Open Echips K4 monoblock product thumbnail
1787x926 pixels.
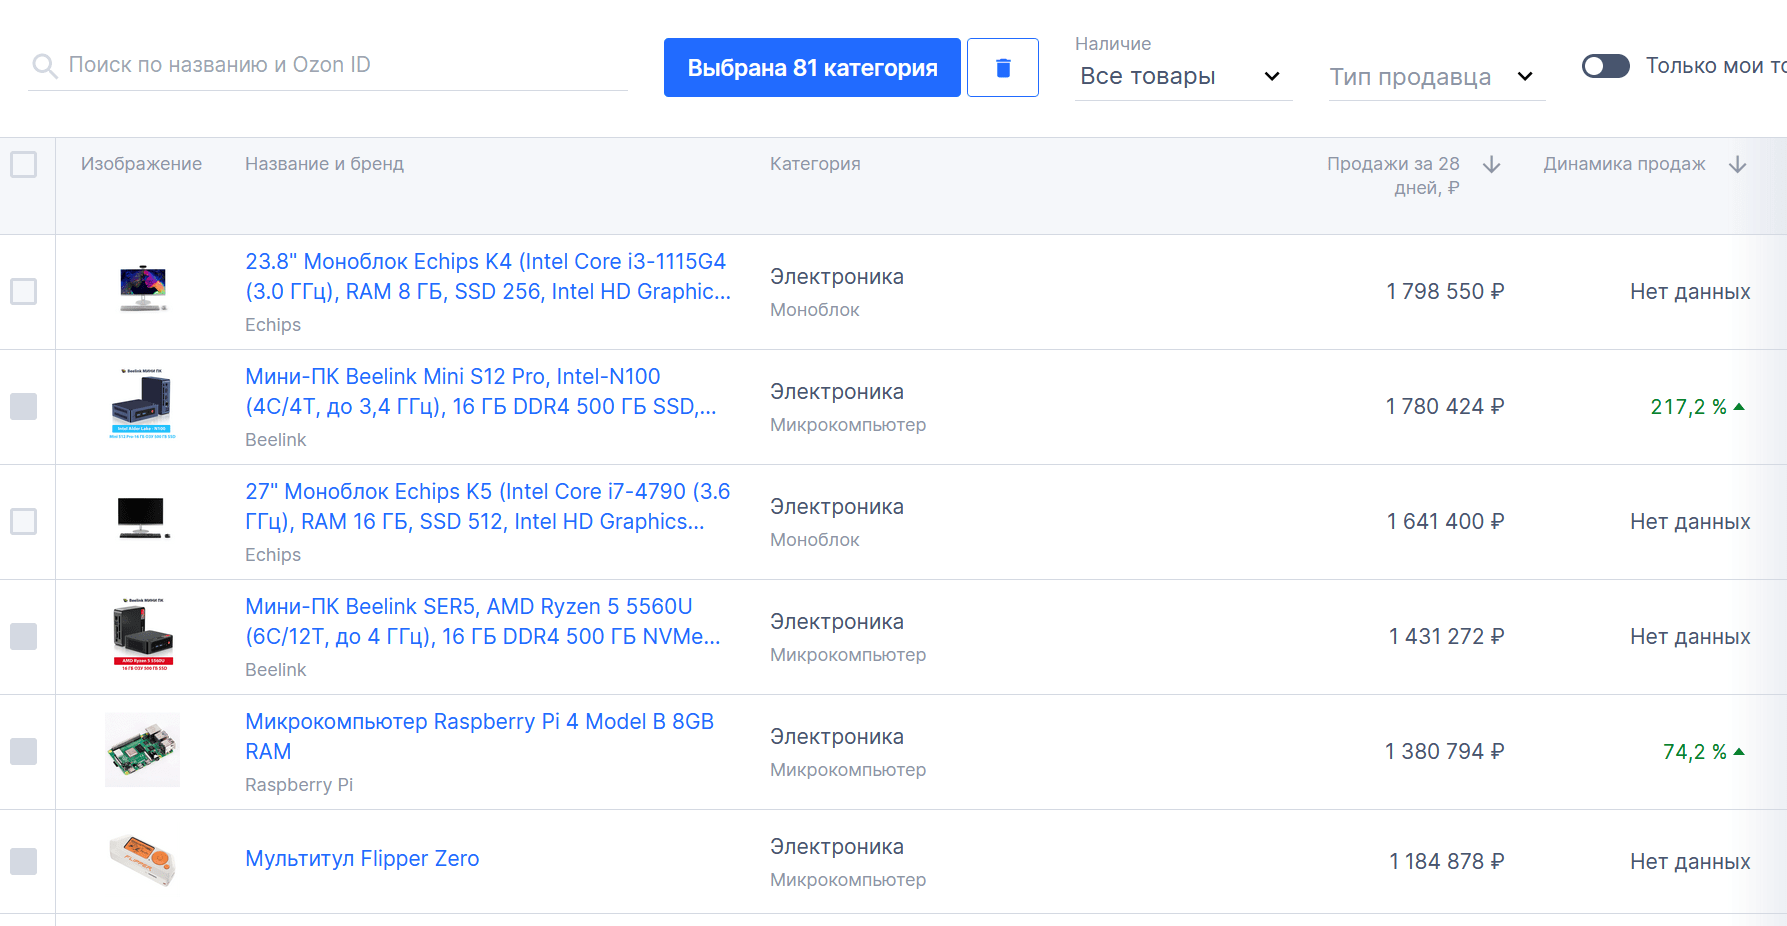tap(143, 291)
